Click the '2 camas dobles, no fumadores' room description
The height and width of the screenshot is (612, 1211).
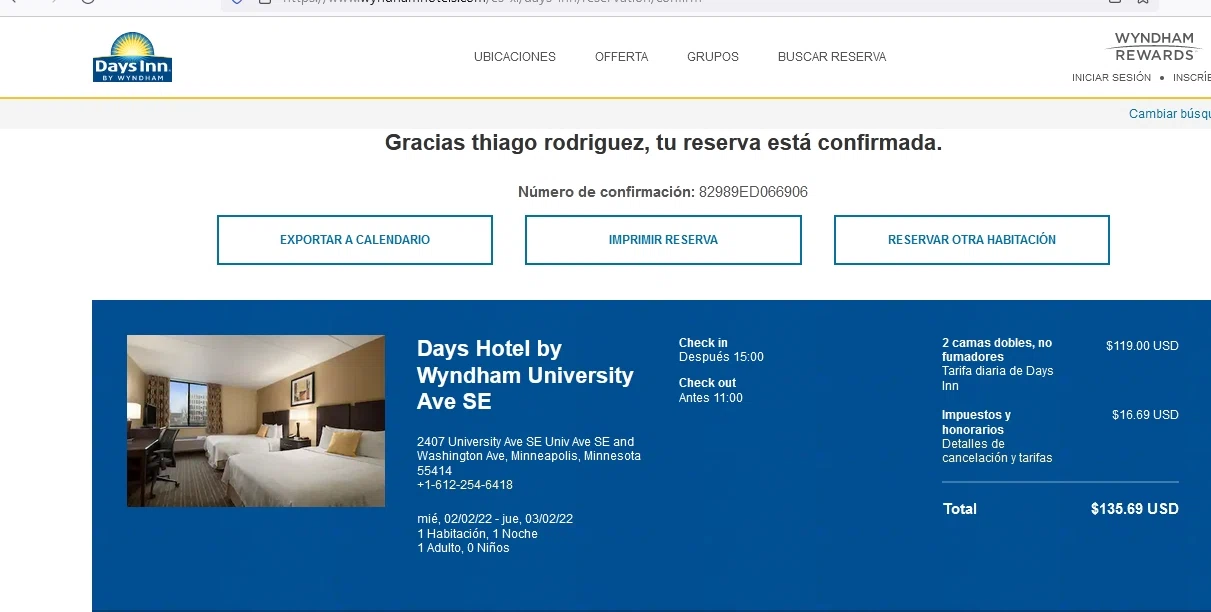(x=997, y=350)
